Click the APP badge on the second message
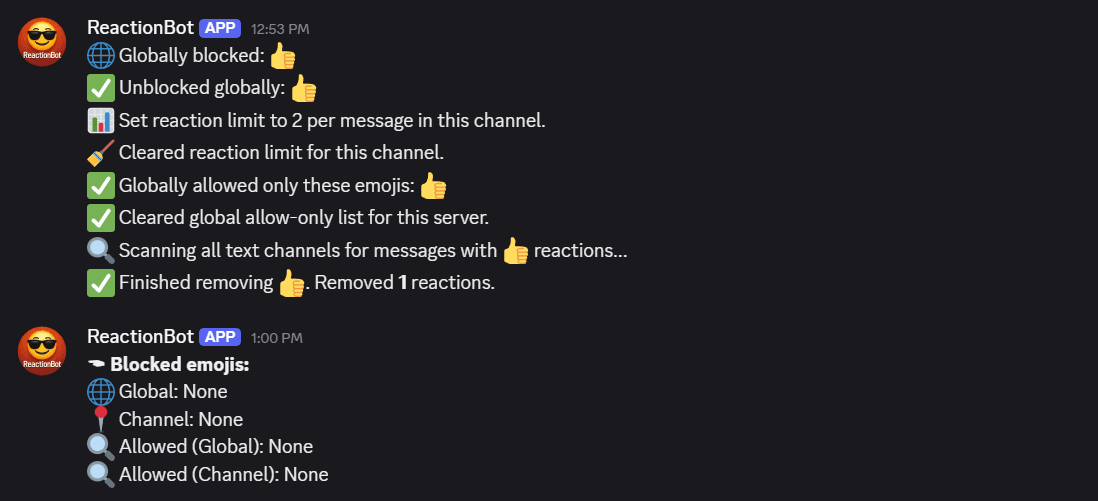 click(220, 337)
